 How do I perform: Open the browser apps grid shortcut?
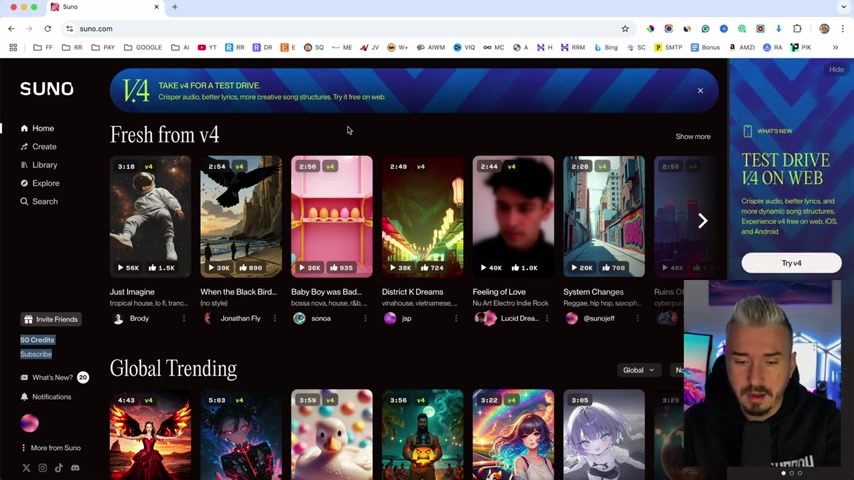tap(14, 48)
